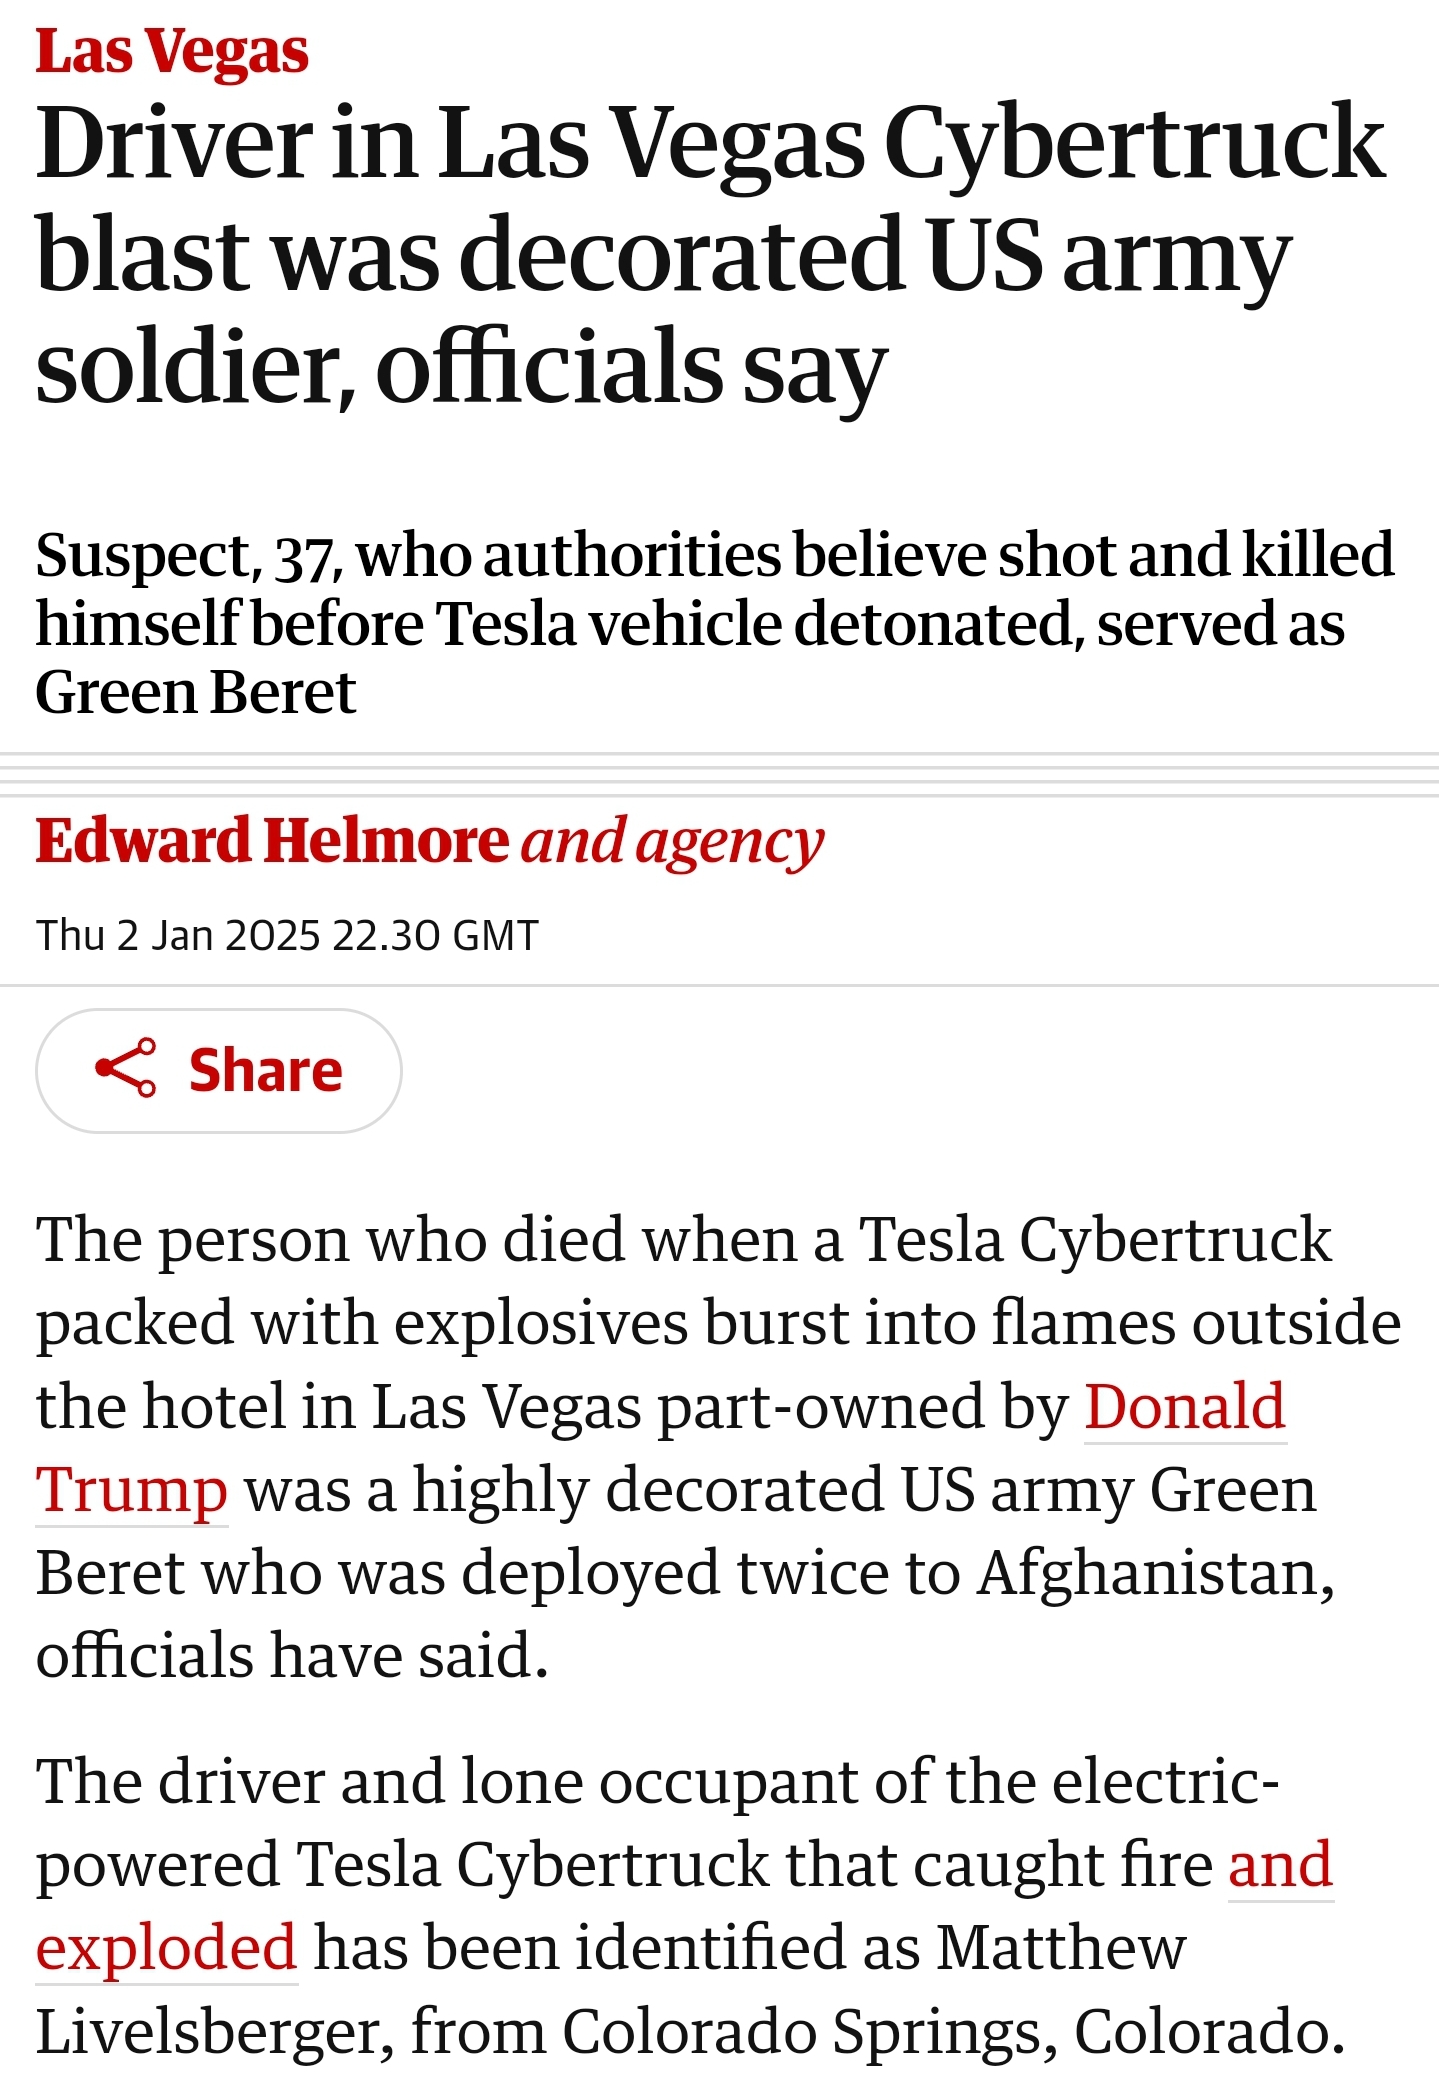Viewport: 1439px width, 2099px height.
Task: Click the article headline about Cybertruck blast
Action: 710,254
